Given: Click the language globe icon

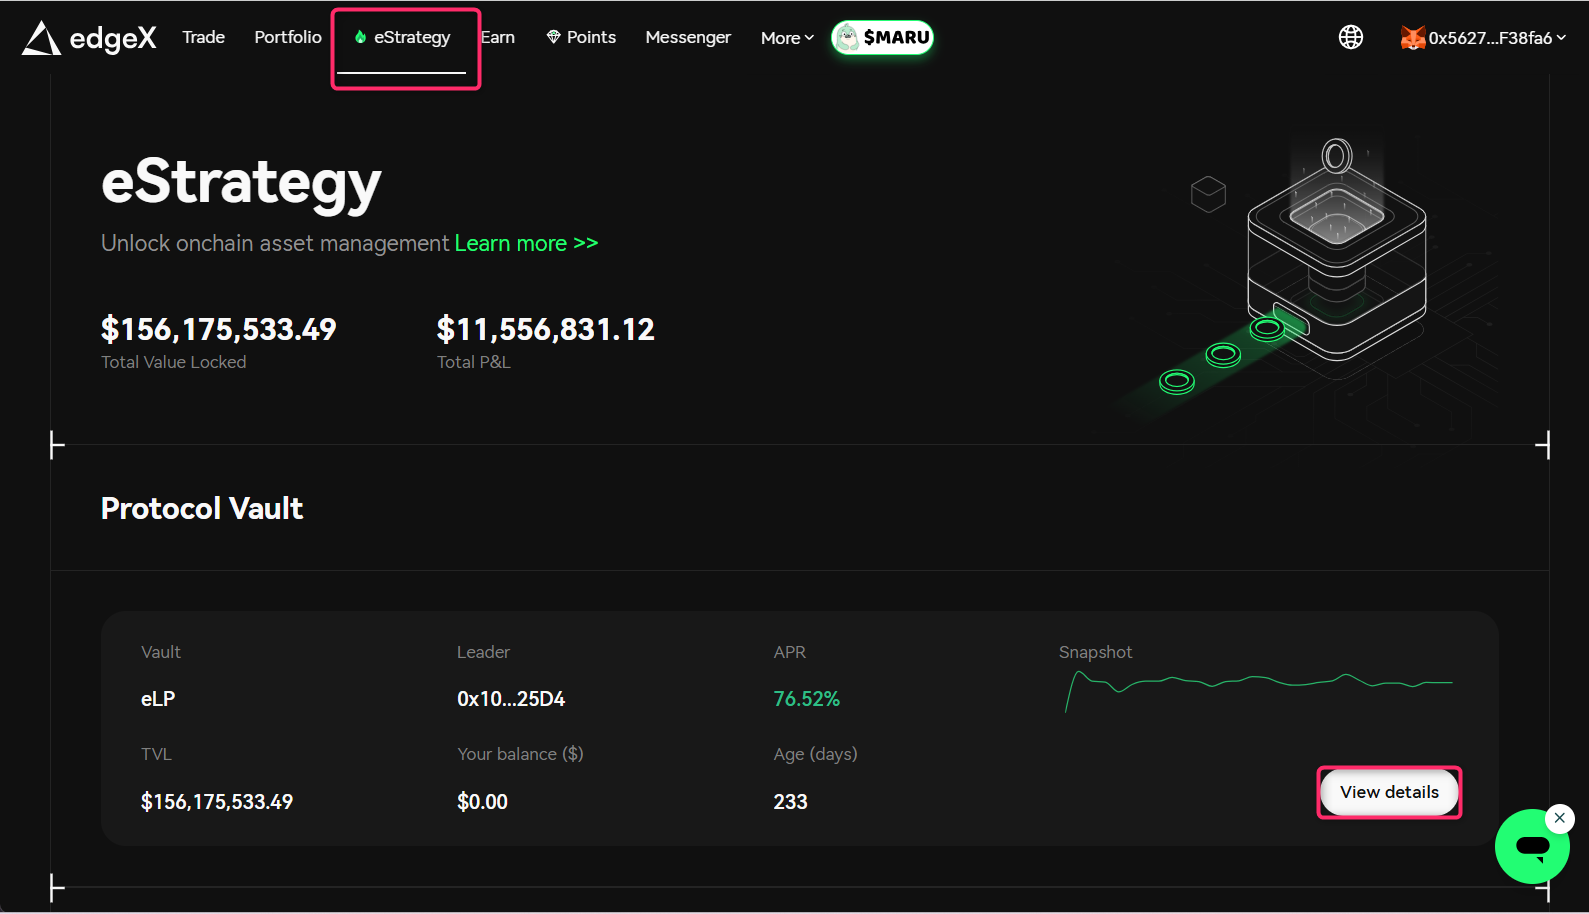Looking at the screenshot, I should [1350, 38].
